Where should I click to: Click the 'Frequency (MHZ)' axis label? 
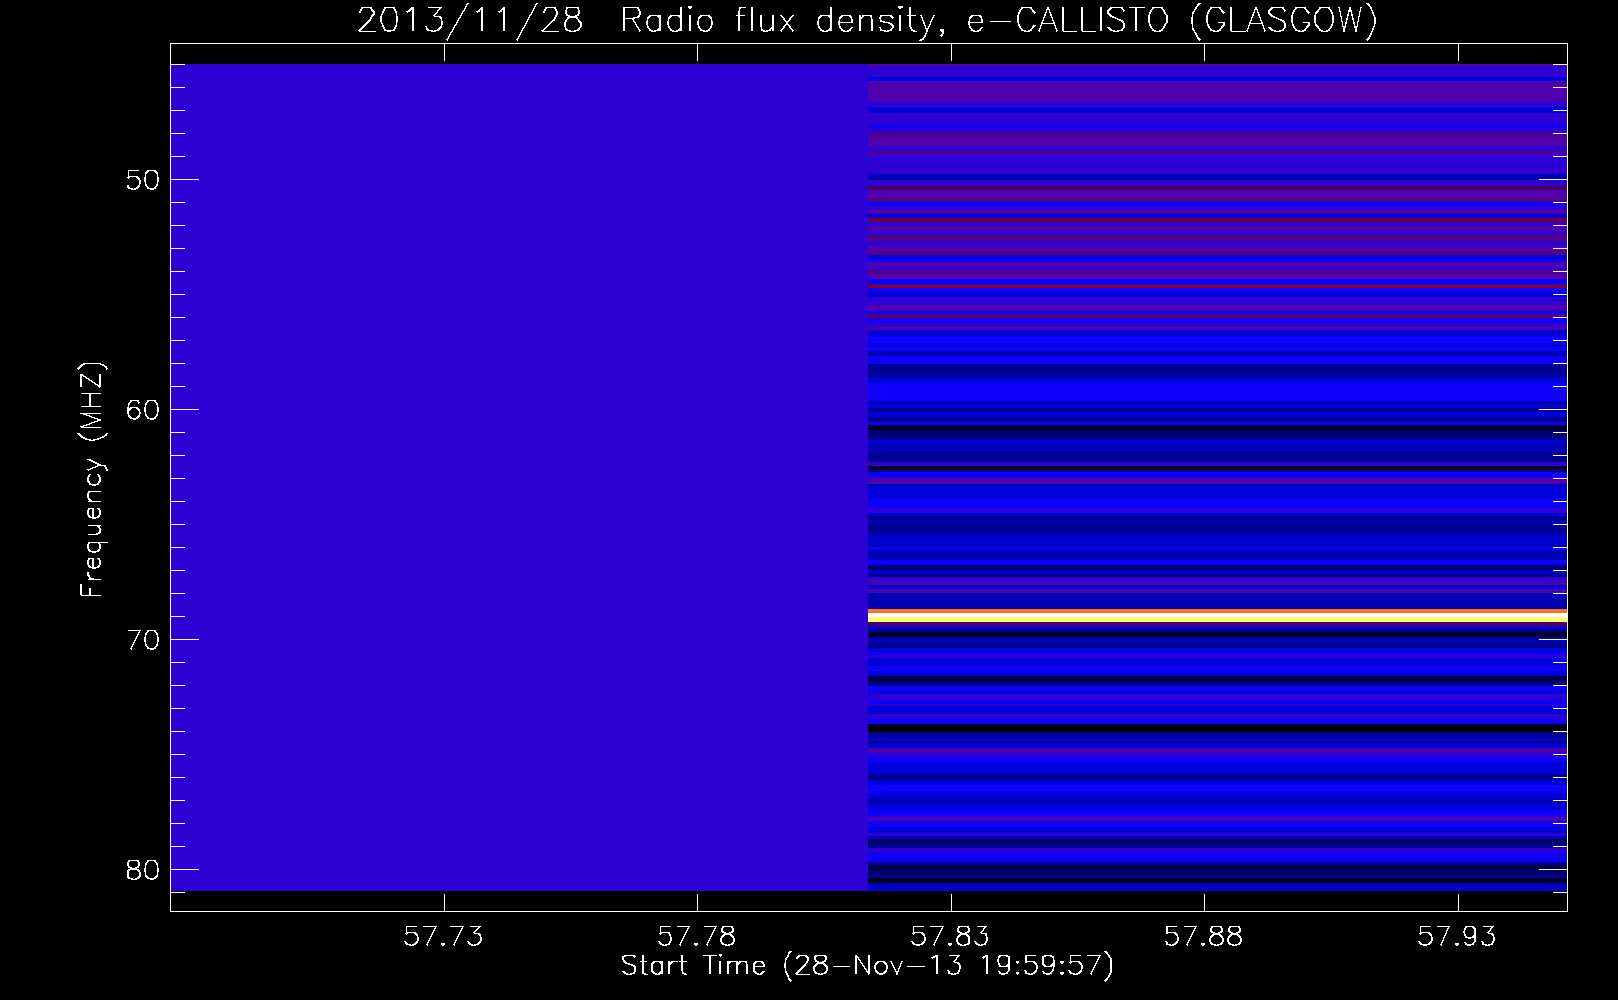(x=92, y=479)
